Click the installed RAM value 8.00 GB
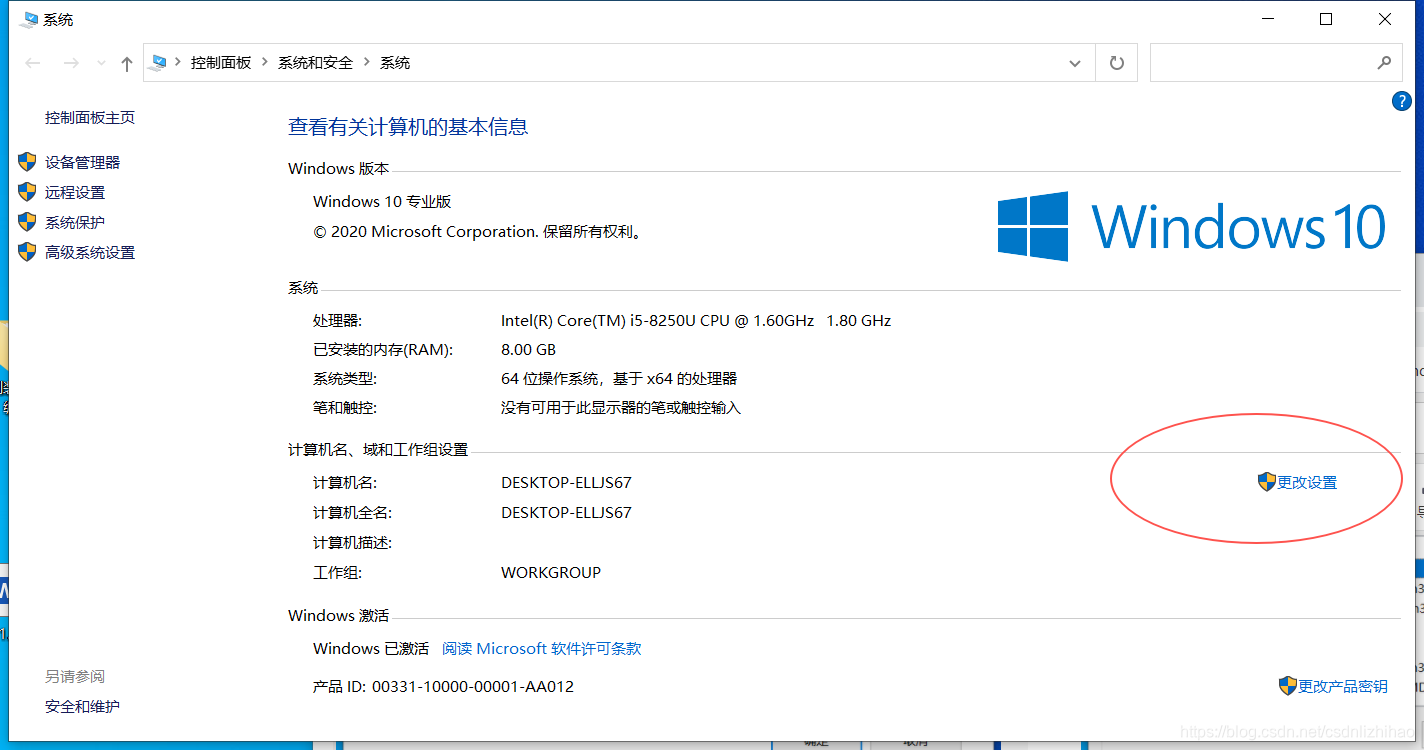Screen dimensions: 1424x750 [x=528, y=350]
